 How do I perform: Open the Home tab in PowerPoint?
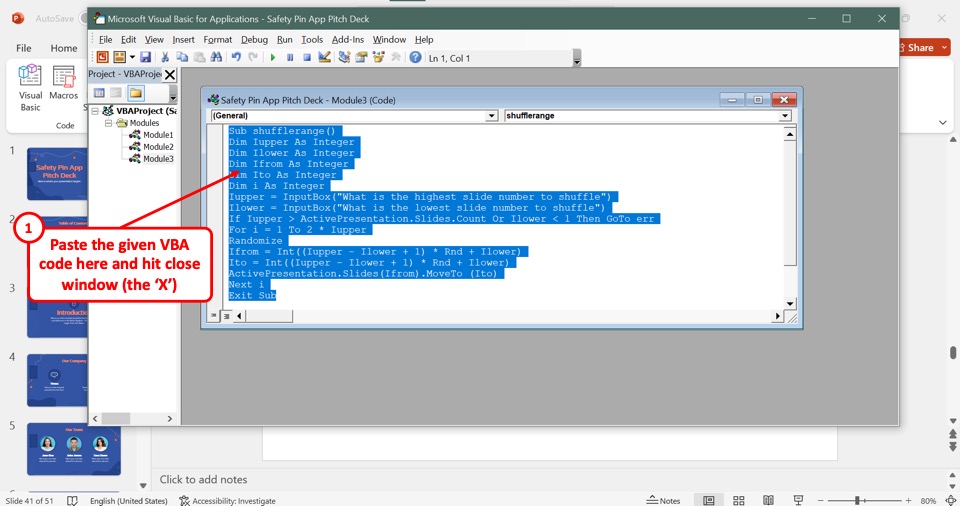pos(64,48)
